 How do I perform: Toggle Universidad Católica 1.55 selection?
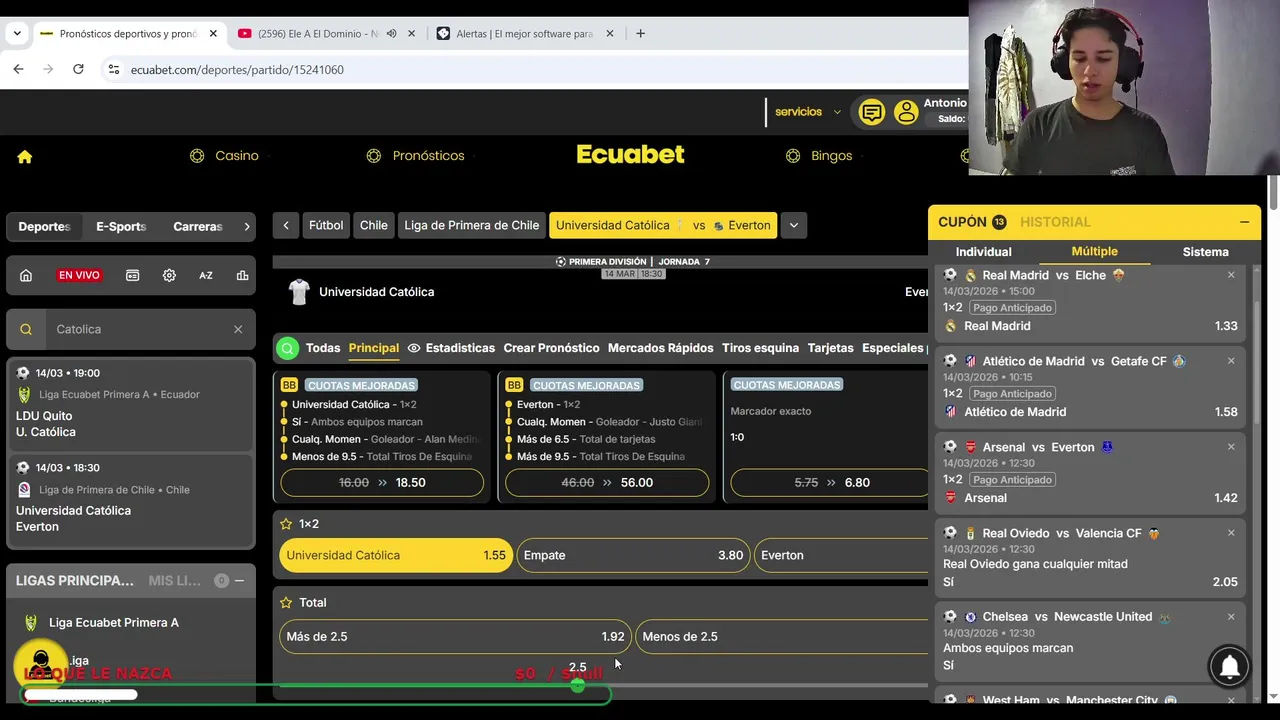click(x=396, y=555)
